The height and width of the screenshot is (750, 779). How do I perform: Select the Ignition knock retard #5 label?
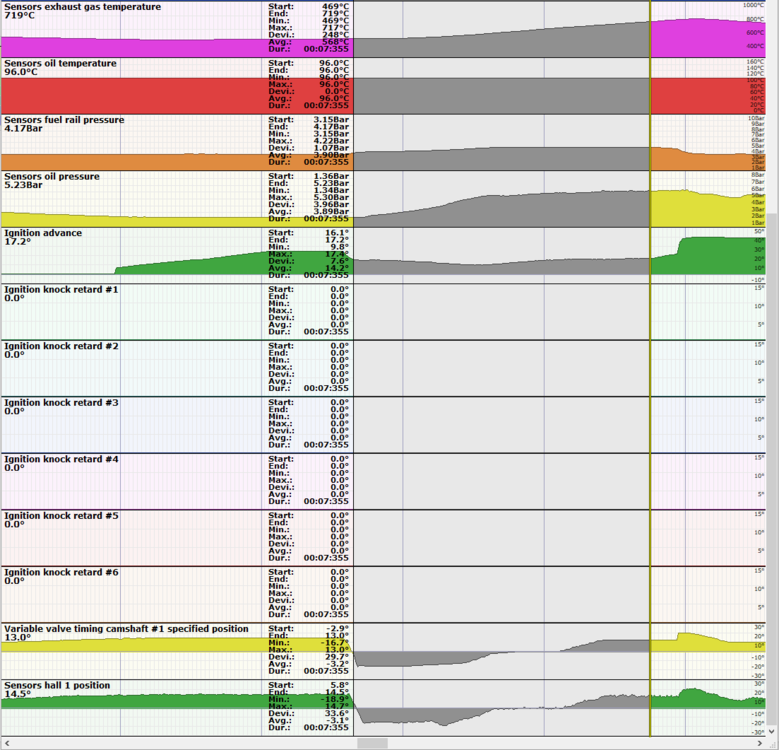tap(61, 517)
